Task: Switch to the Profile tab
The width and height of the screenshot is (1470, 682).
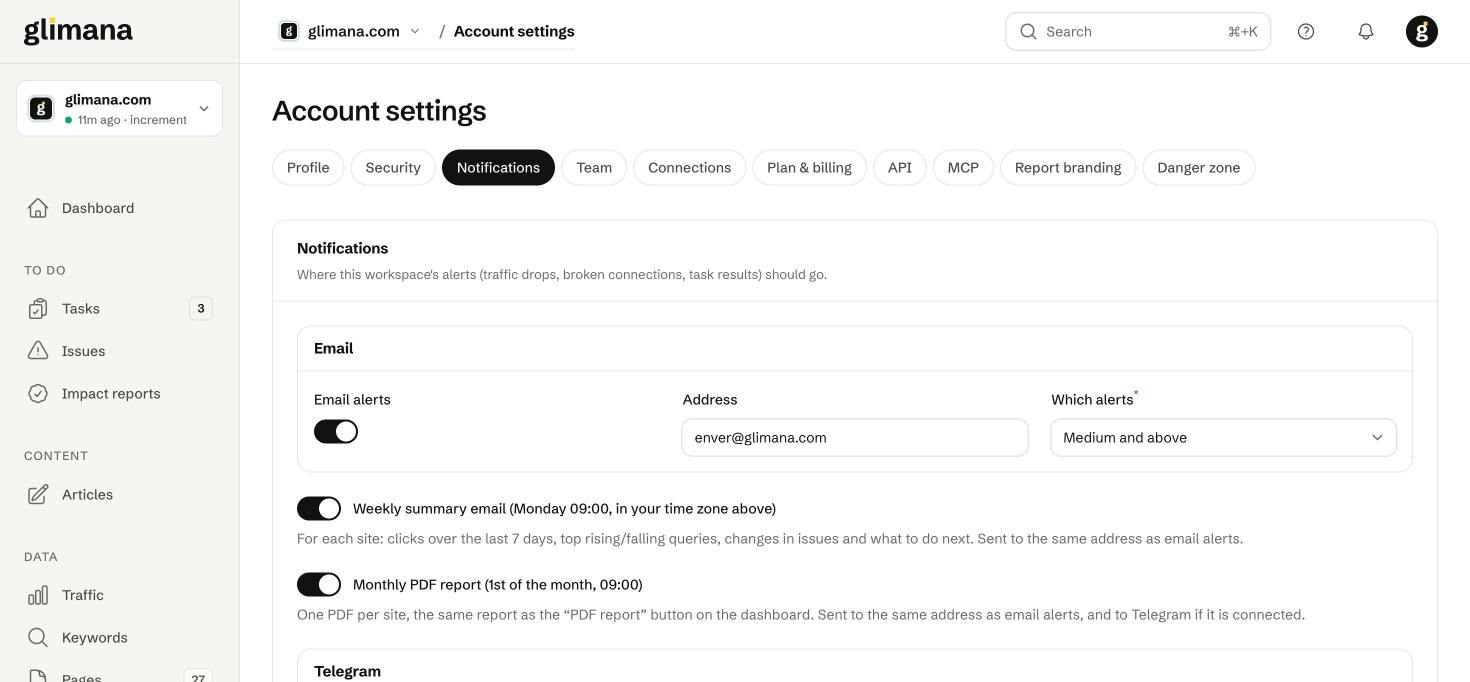Action: pyautogui.click(x=308, y=167)
